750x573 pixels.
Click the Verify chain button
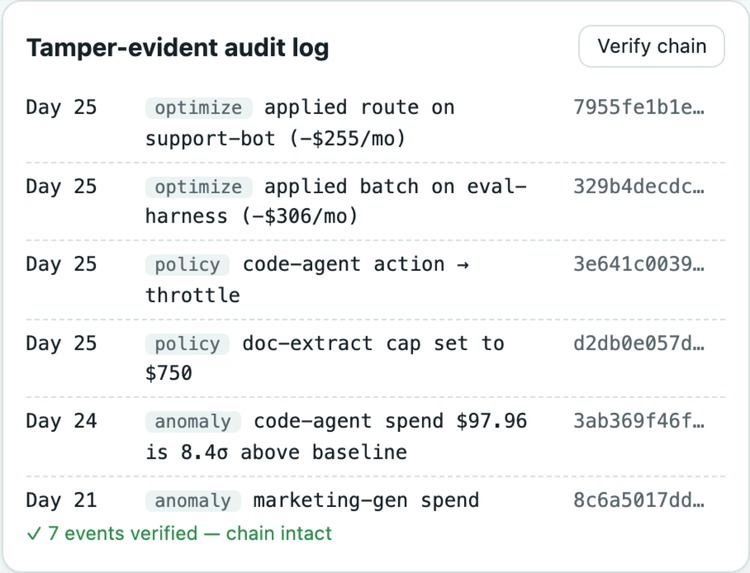(651, 46)
